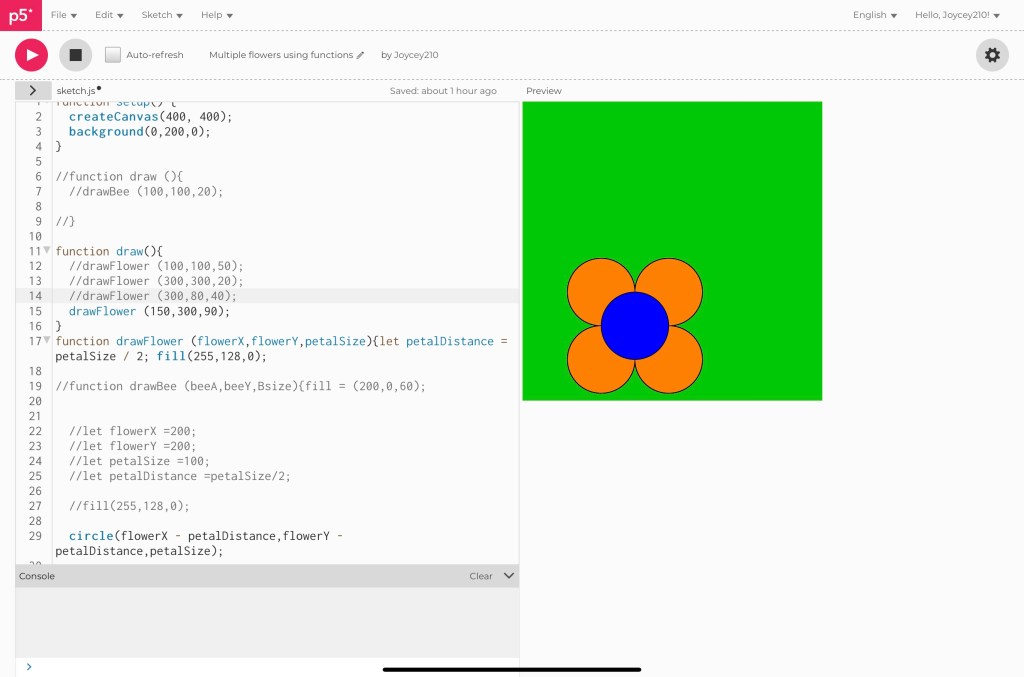The width and height of the screenshot is (1024, 677).
Task: Open the Help dropdown menu
Action: pyautogui.click(x=216, y=15)
